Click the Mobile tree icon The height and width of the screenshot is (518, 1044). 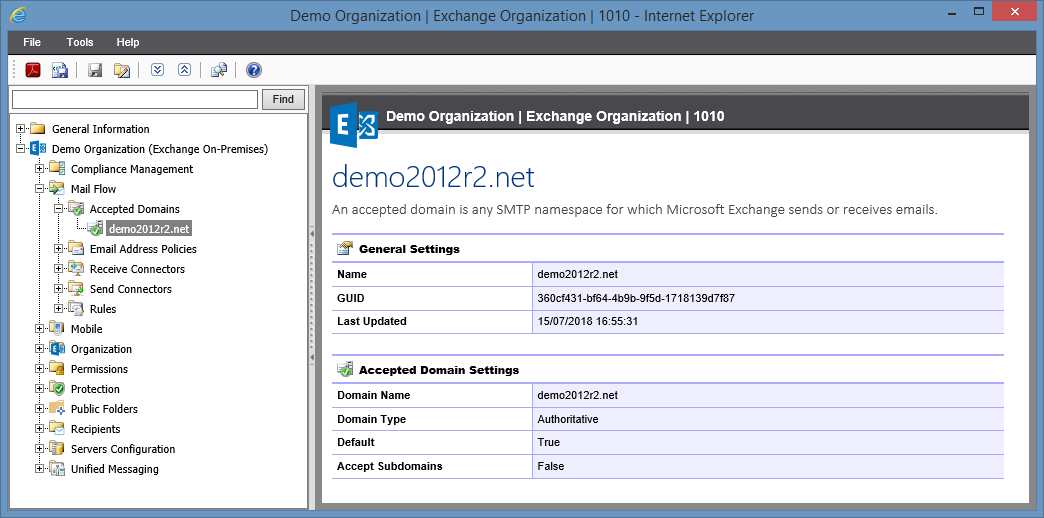tap(57, 329)
